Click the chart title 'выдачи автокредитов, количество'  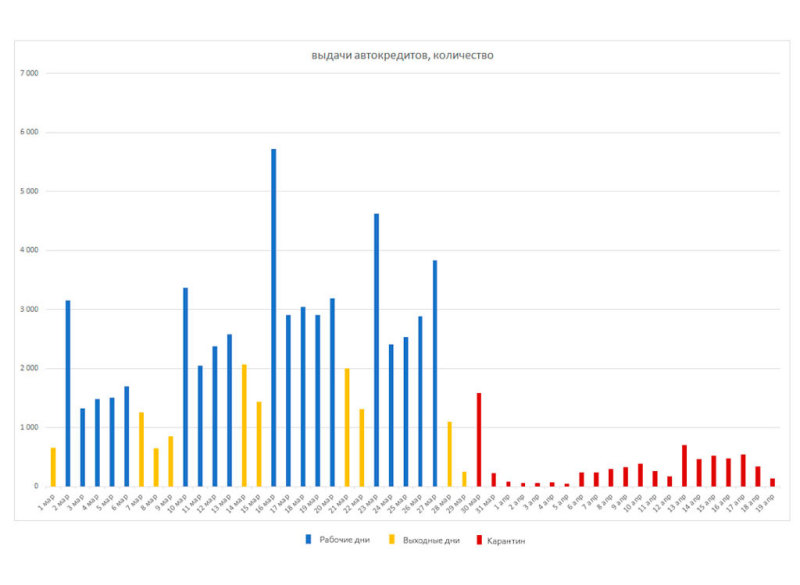pyautogui.click(x=402, y=55)
